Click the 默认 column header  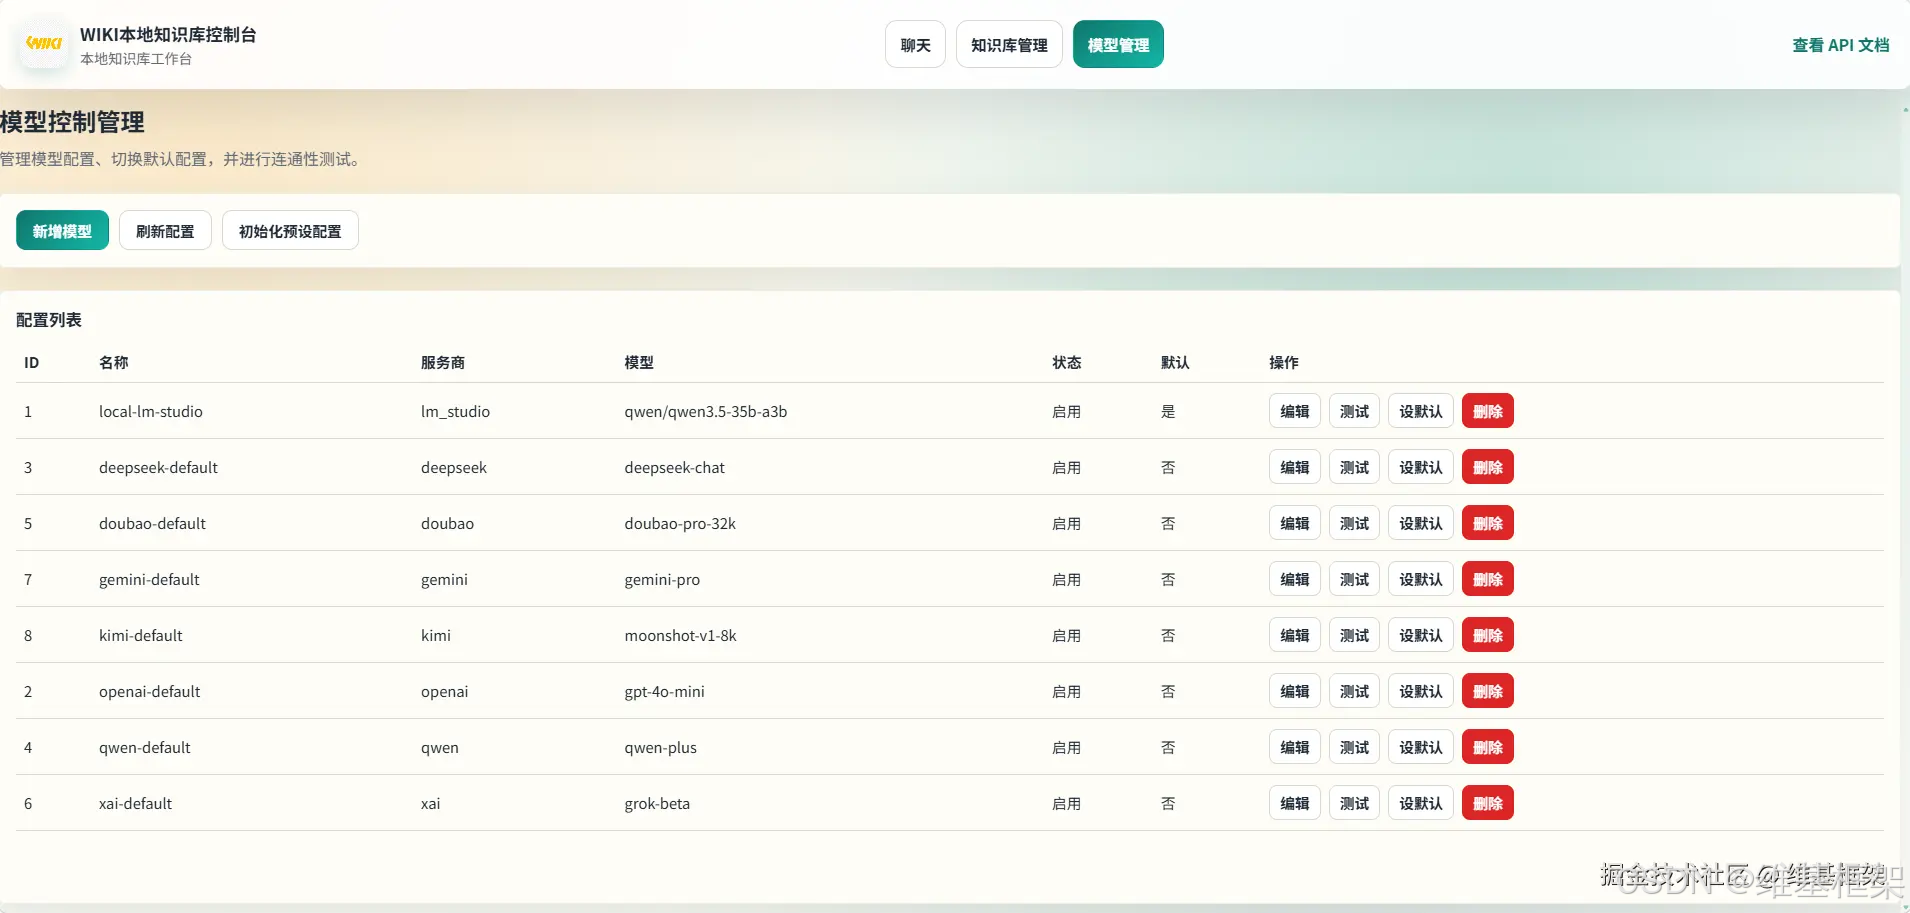[1175, 362]
